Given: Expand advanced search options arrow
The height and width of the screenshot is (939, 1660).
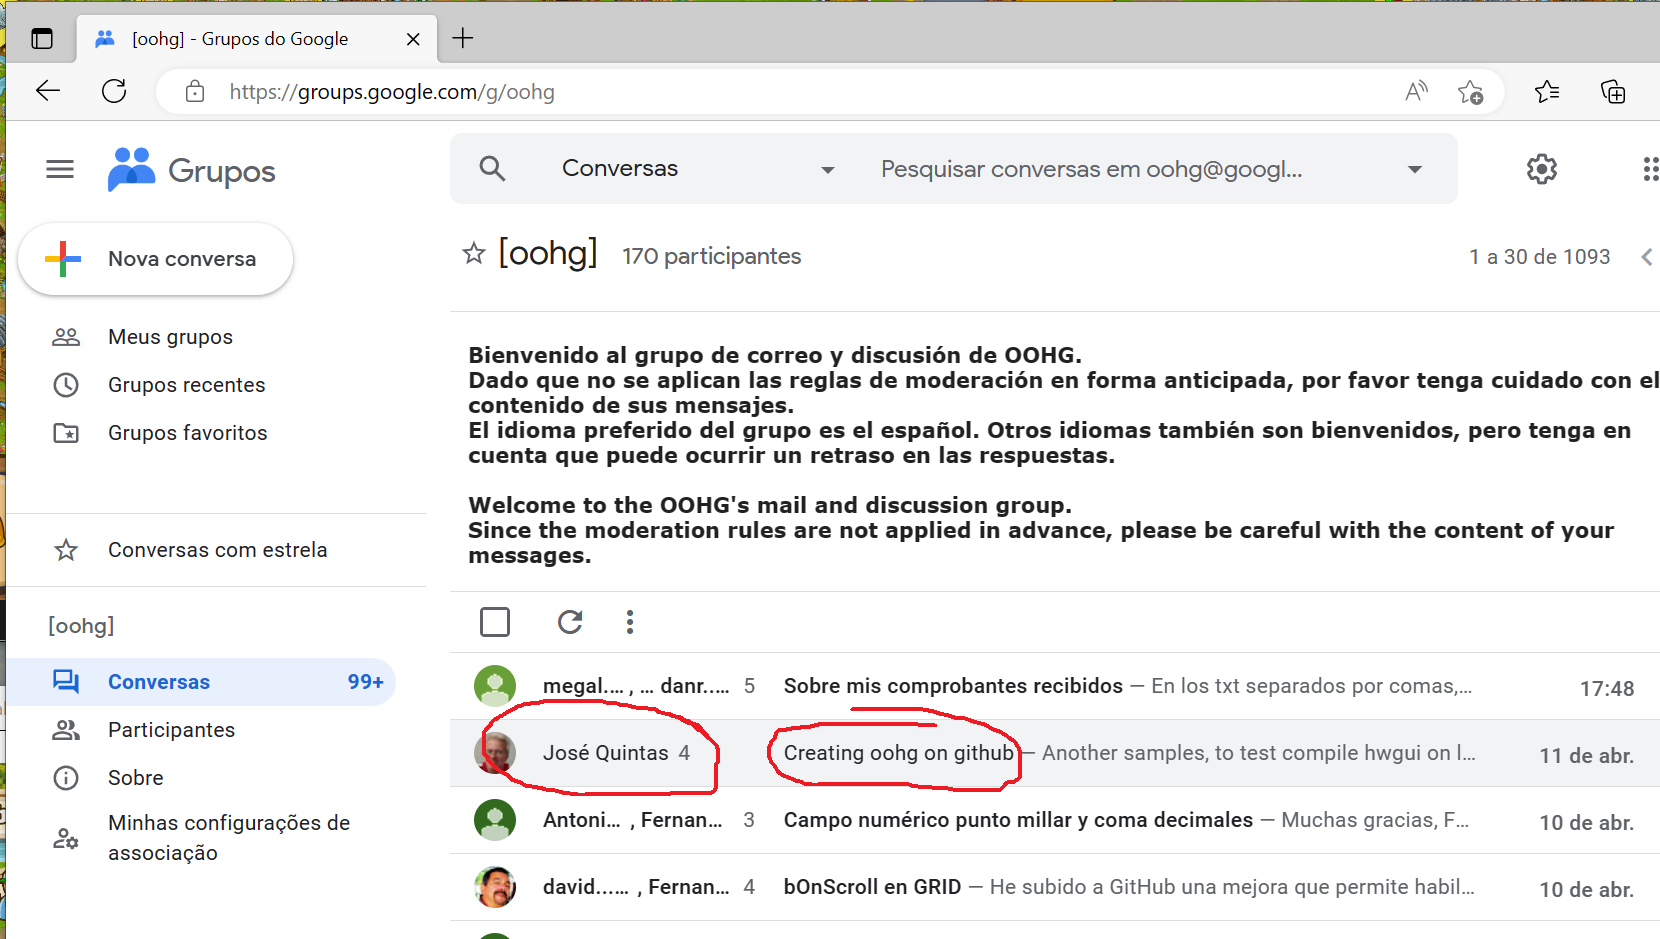Looking at the screenshot, I should click(x=1415, y=169).
